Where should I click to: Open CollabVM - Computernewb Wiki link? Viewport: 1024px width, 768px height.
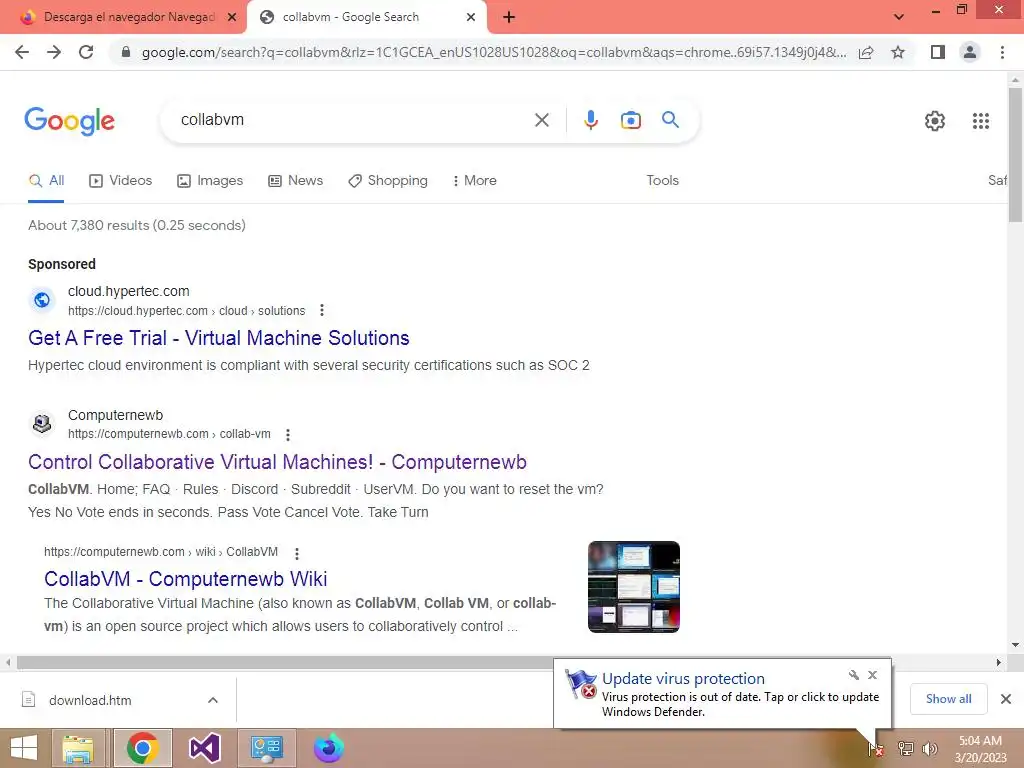tap(185, 579)
